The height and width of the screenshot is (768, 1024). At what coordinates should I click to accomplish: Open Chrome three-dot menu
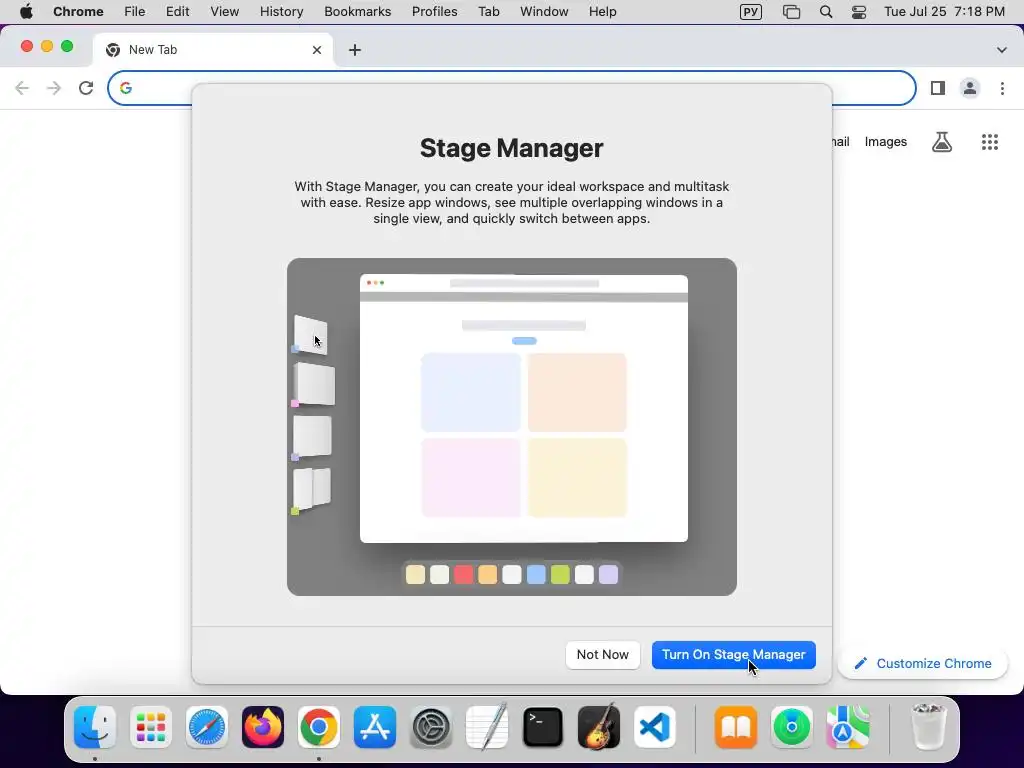[x=1002, y=88]
